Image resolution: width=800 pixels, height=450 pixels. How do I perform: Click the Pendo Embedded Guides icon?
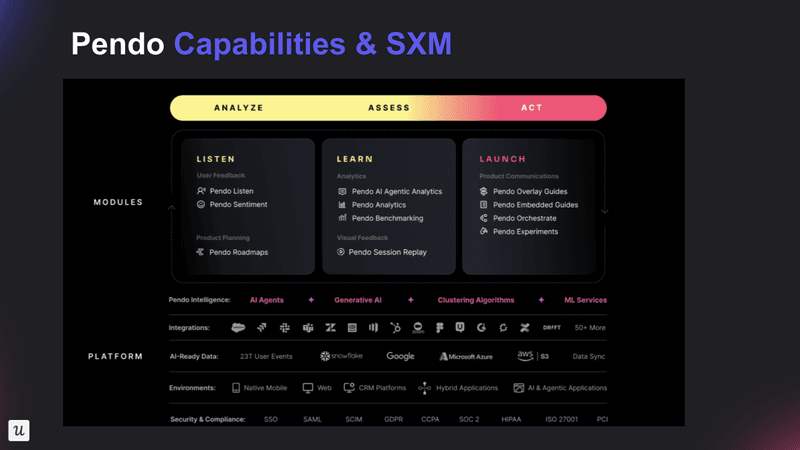click(484, 205)
